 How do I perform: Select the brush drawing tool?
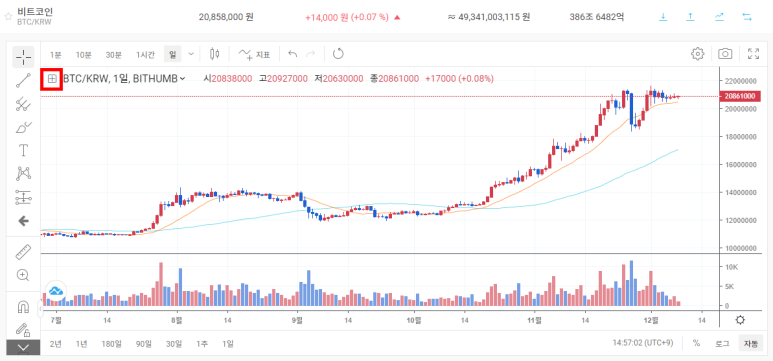tap(23, 128)
